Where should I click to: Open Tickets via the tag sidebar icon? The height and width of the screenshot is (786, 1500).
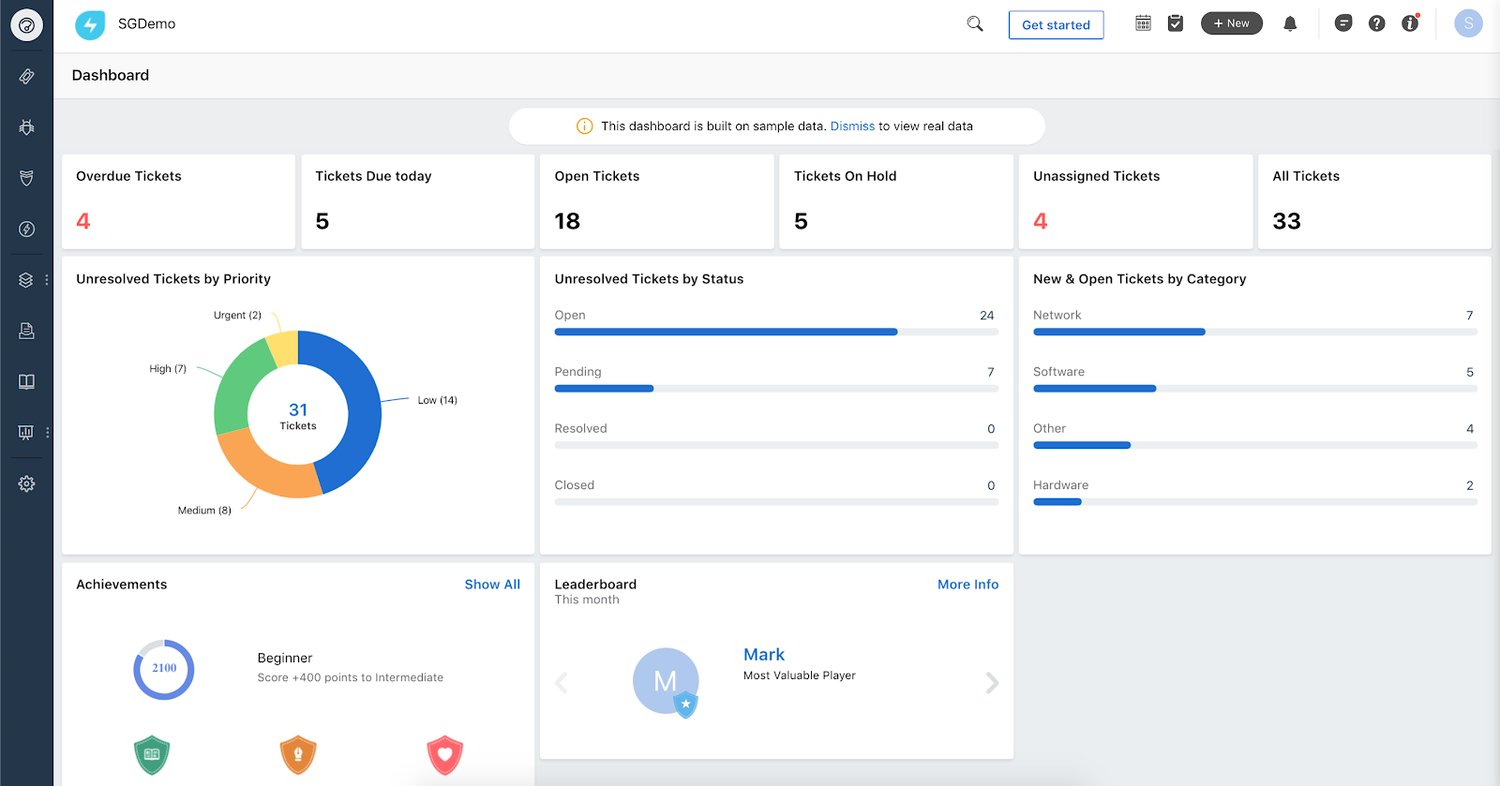[27, 76]
